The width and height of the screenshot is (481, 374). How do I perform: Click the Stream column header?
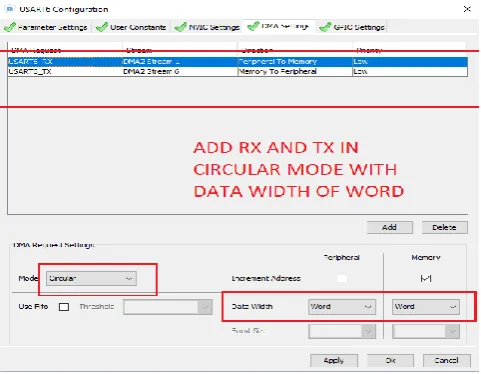pos(180,50)
